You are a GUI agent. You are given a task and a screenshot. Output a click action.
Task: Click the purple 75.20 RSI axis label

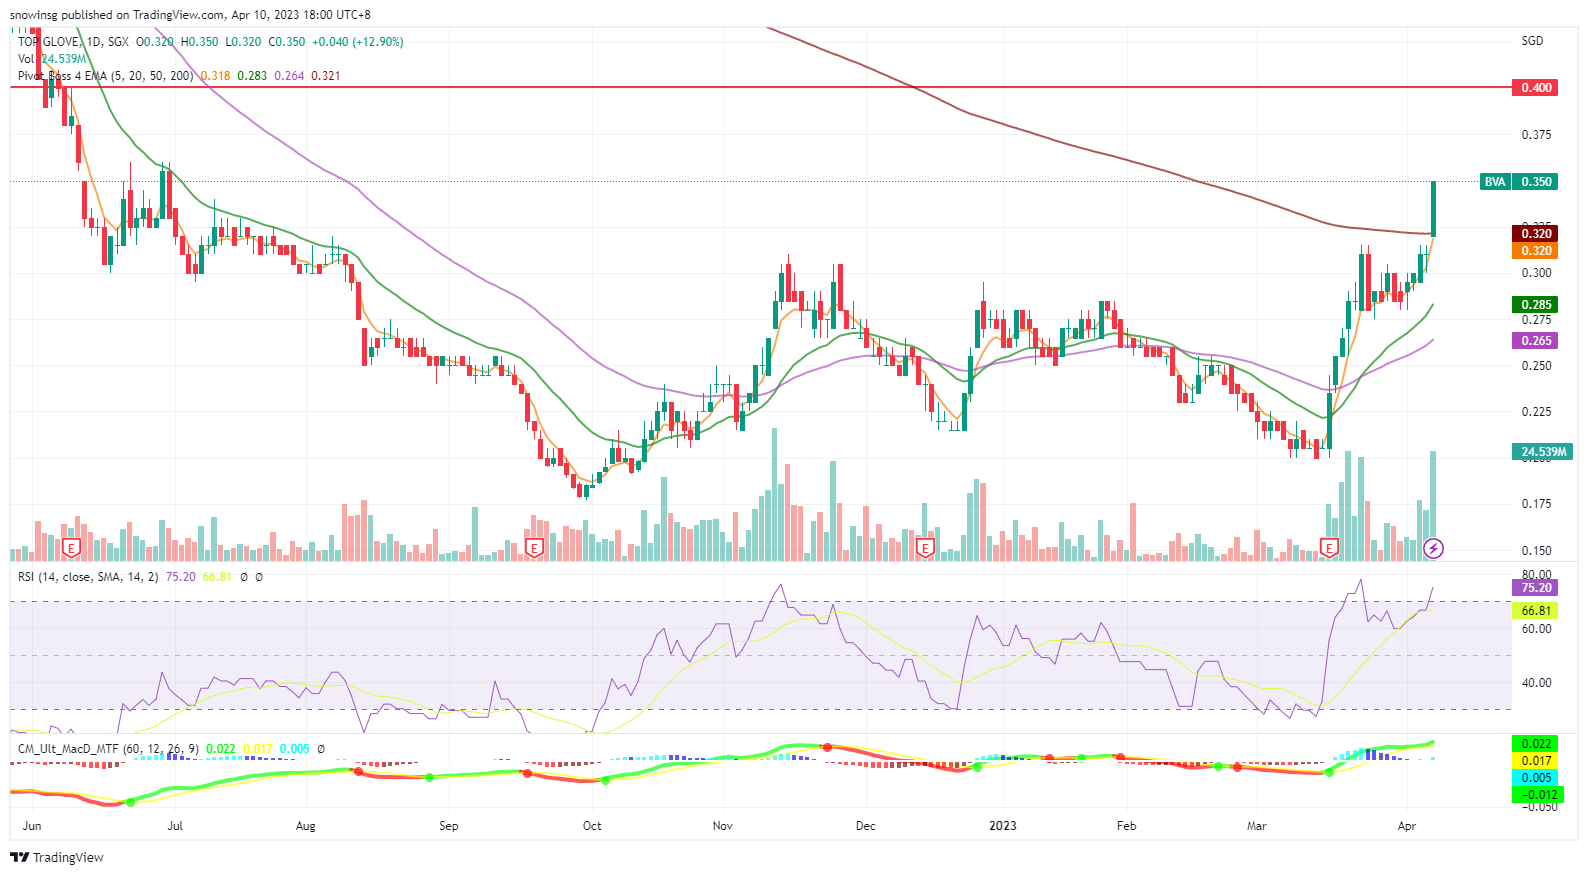click(1535, 588)
